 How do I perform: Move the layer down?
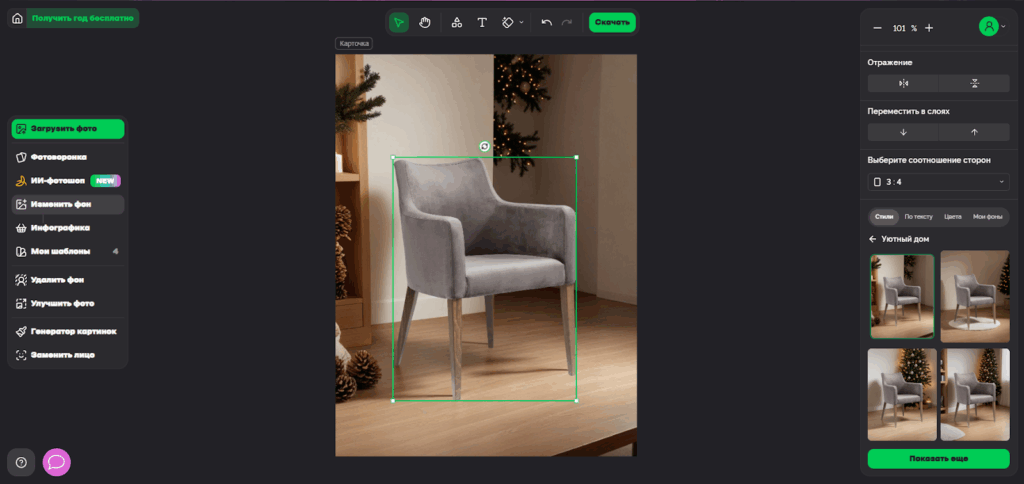click(903, 132)
